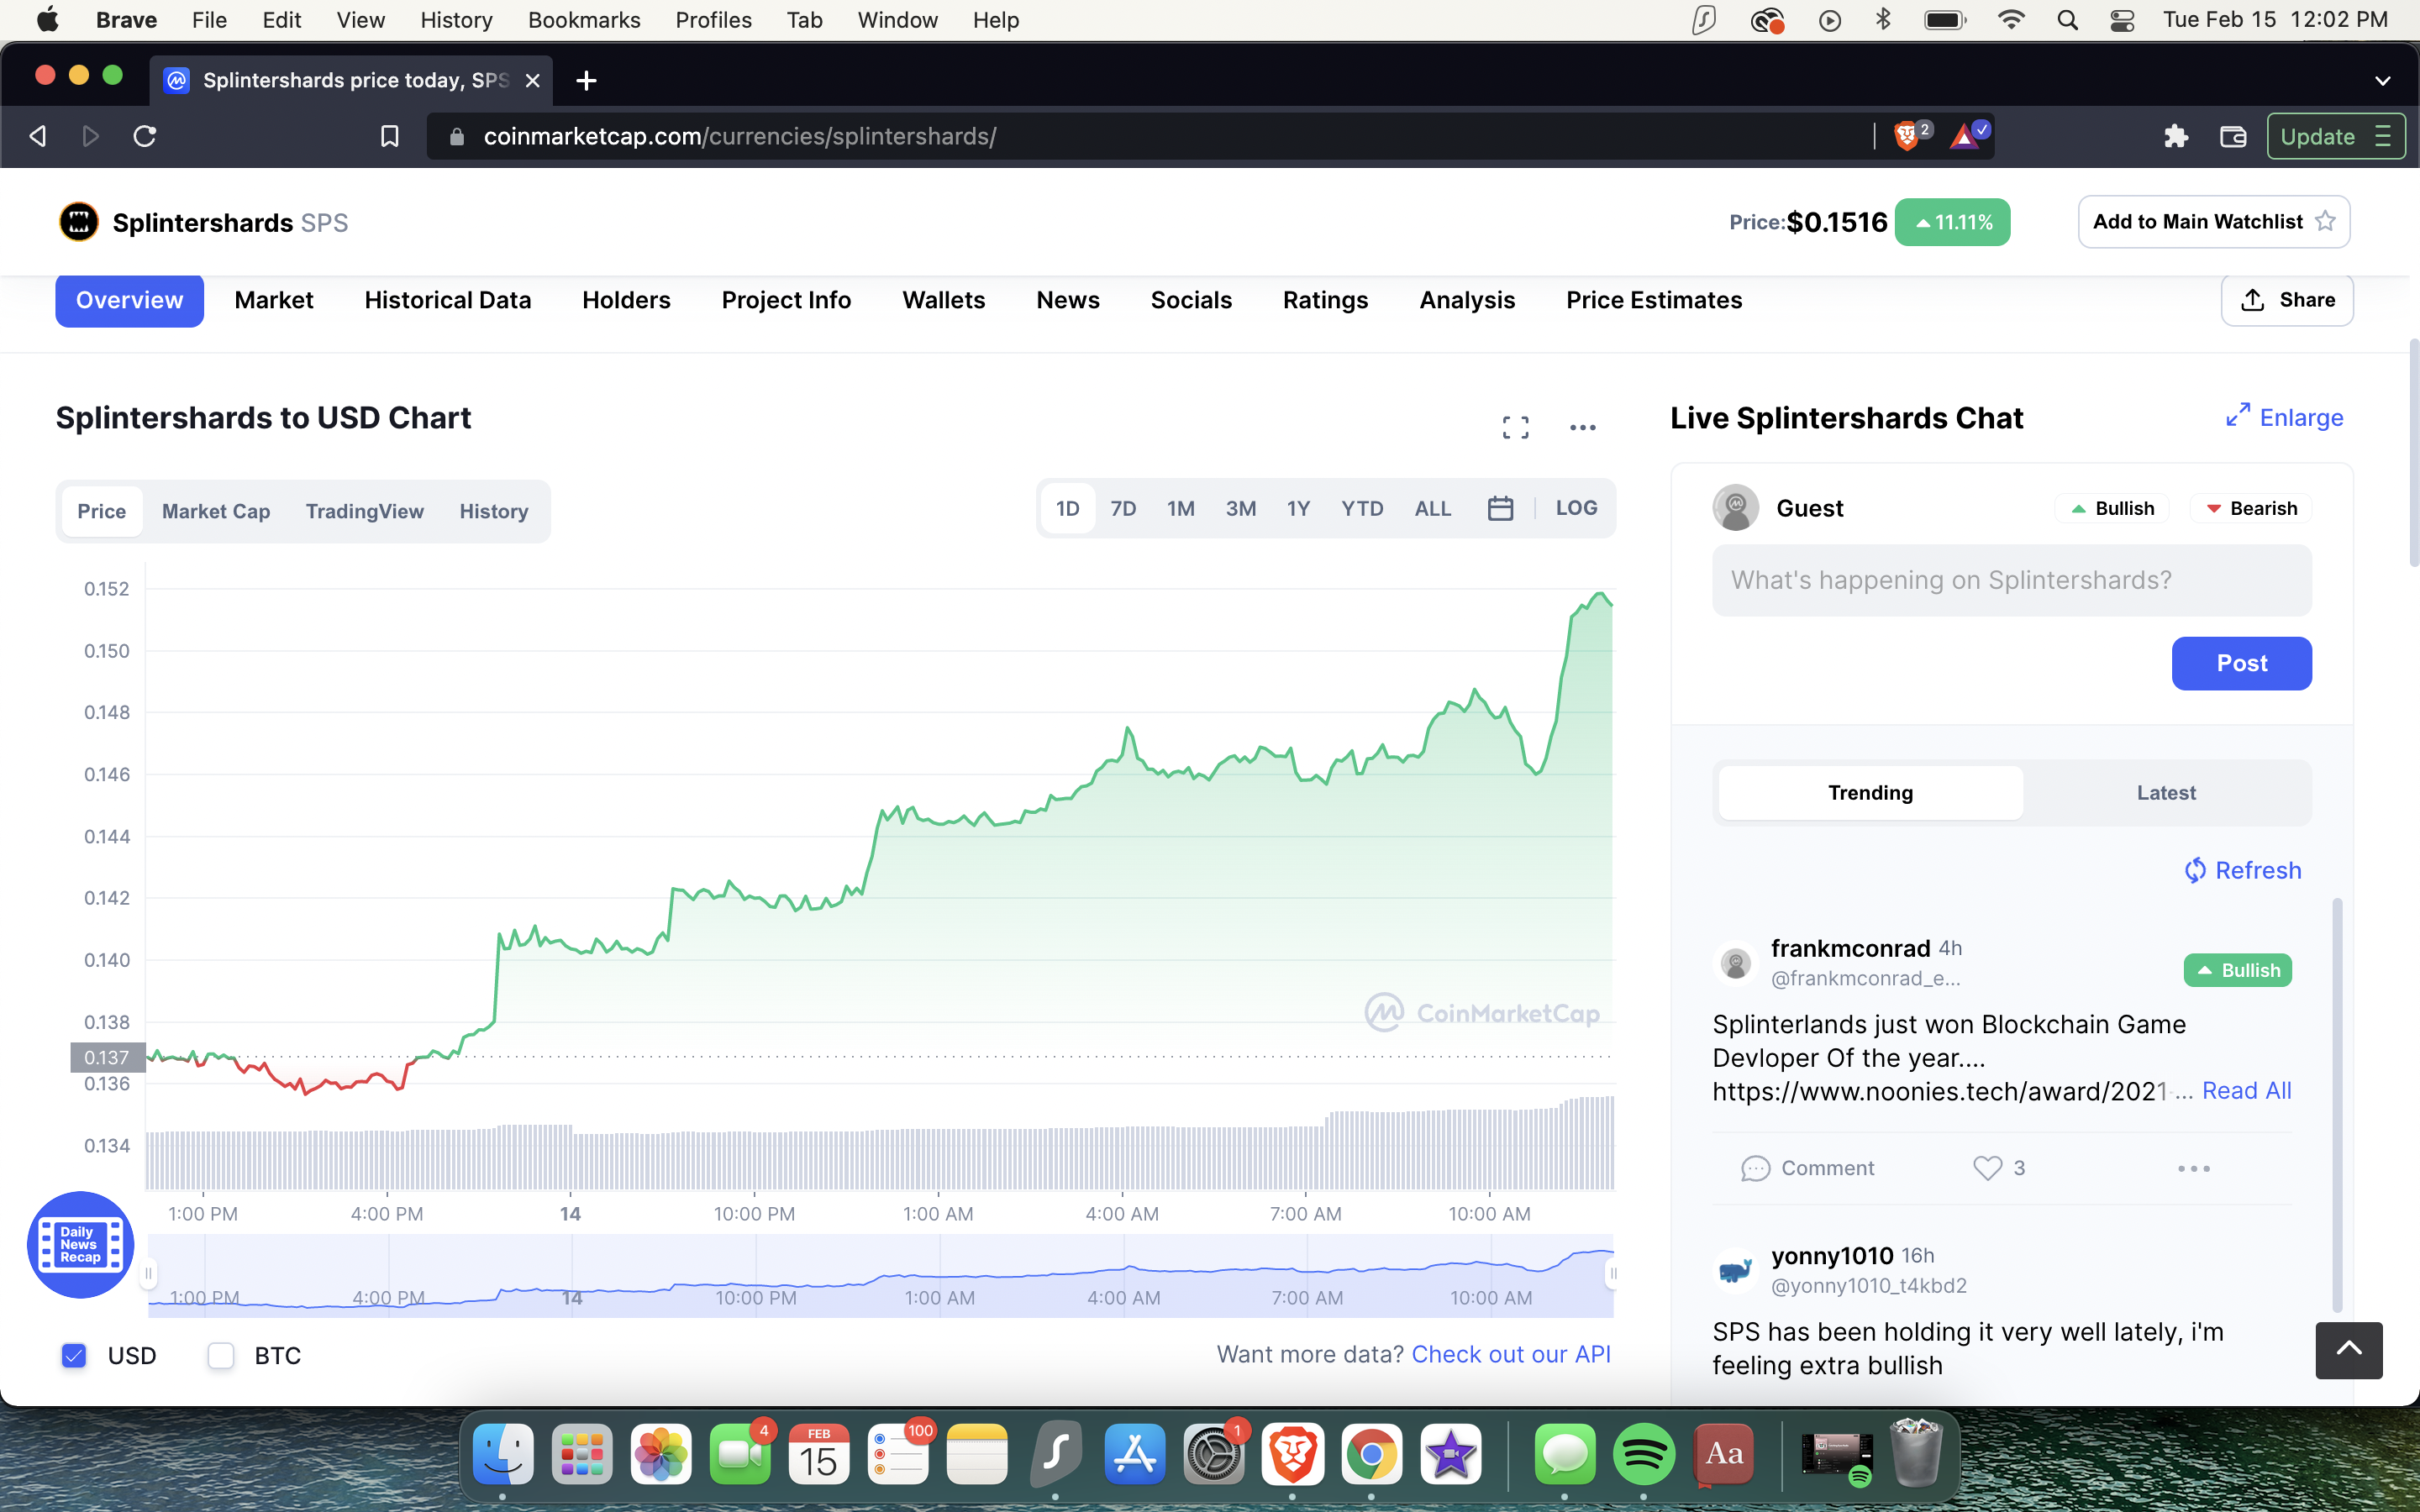
Task: Open Check out our API link
Action: (1511, 1354)
